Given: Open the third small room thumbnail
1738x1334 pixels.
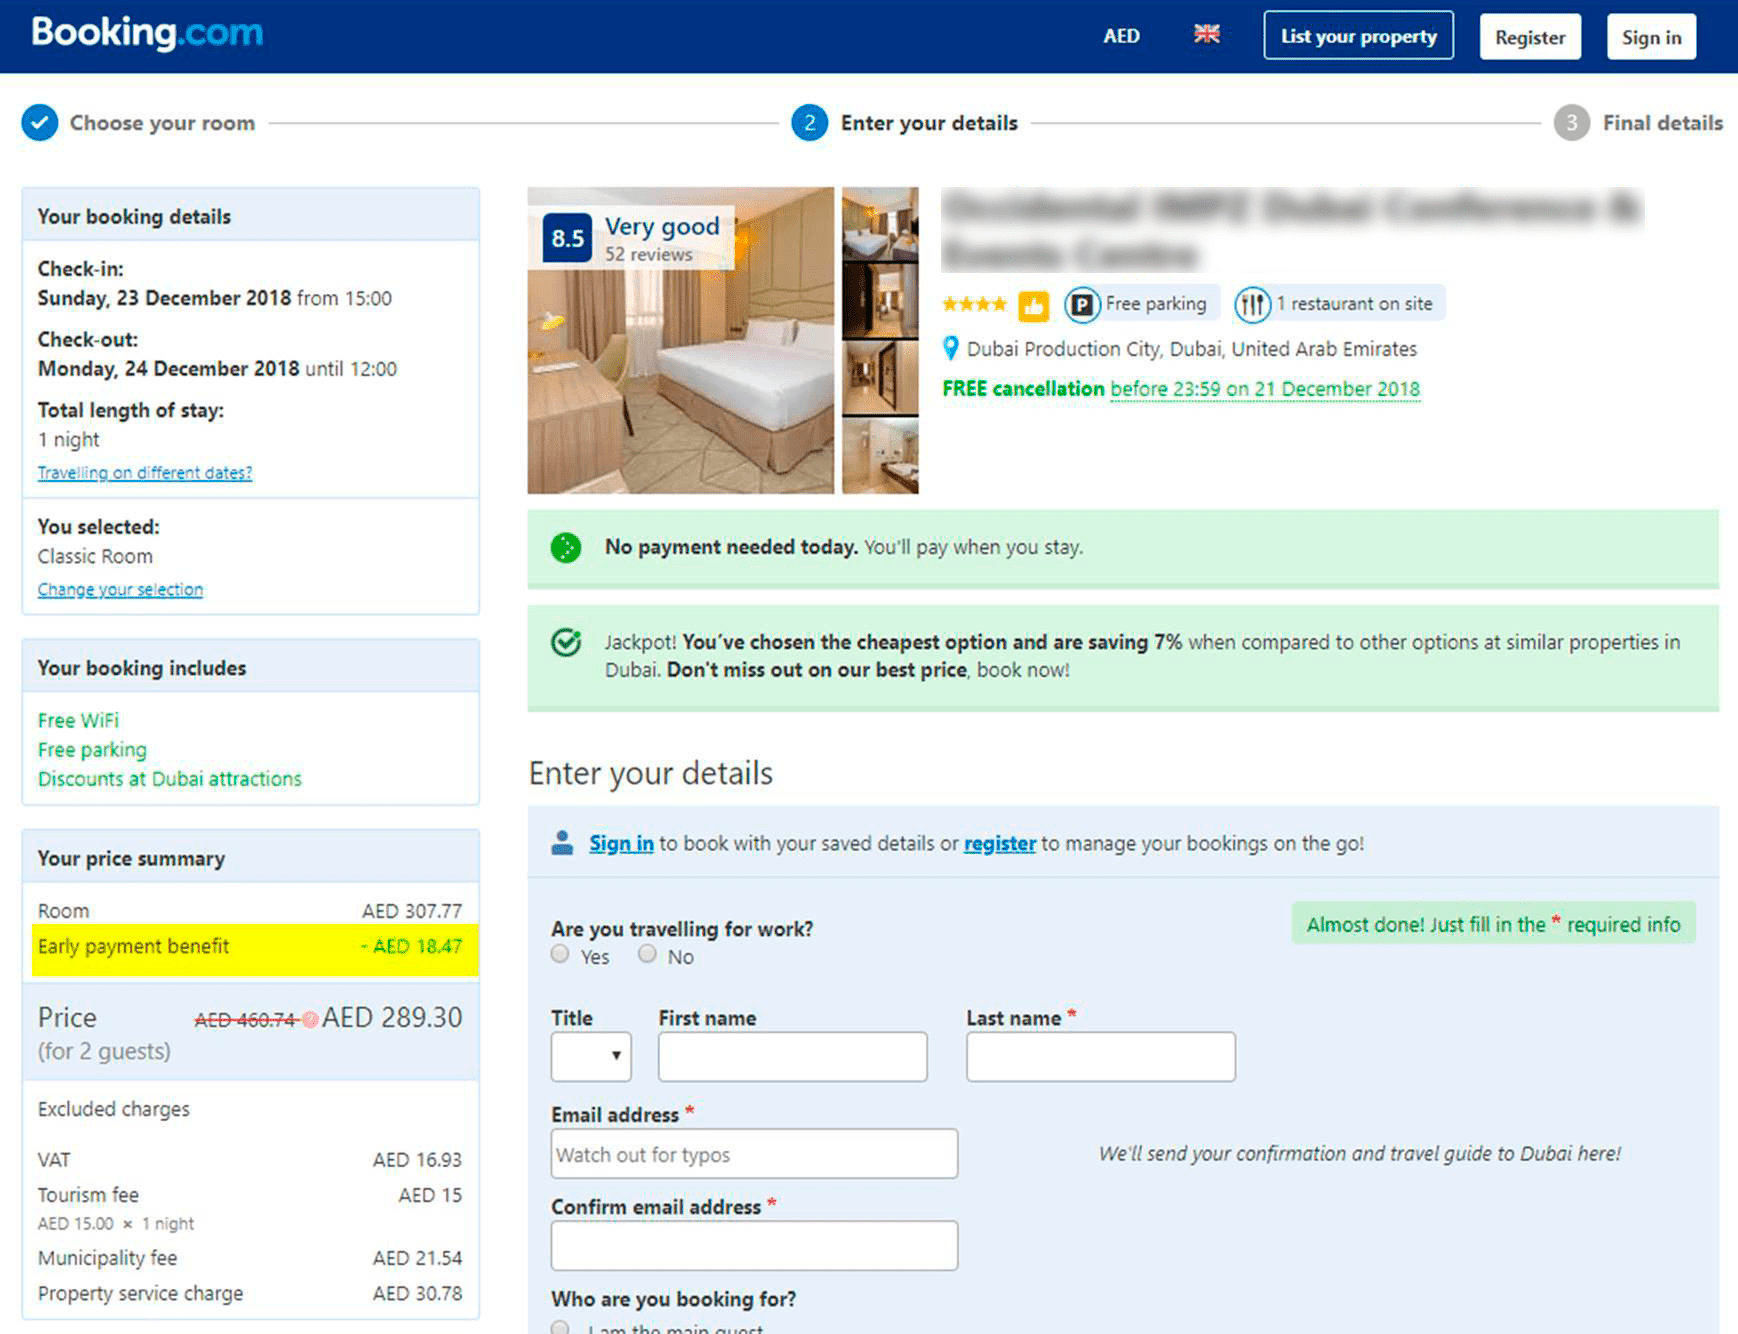Looking at the screenshot, I should tap(880, 378).
